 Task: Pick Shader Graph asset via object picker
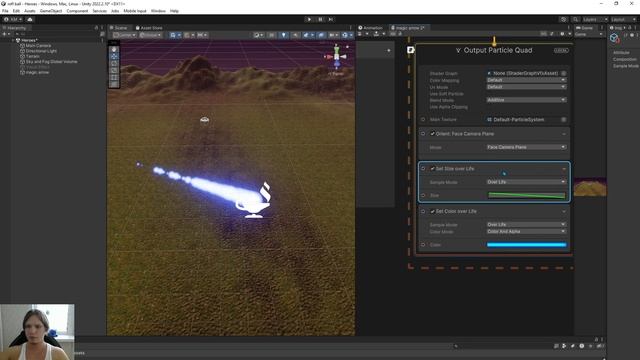point(564,73)
